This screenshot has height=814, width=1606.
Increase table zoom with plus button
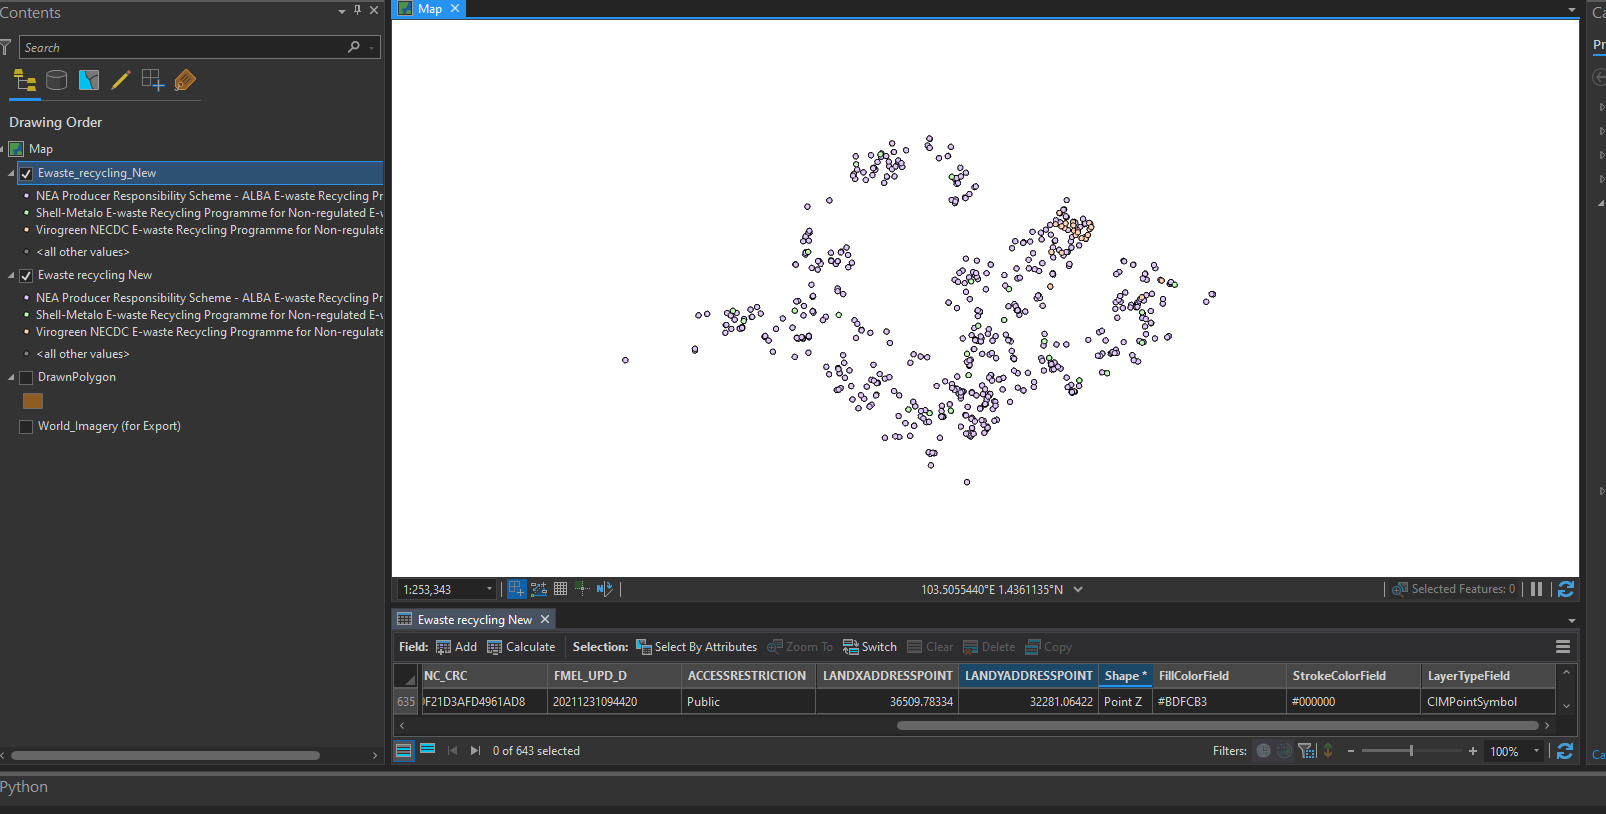coord(1473,751)
